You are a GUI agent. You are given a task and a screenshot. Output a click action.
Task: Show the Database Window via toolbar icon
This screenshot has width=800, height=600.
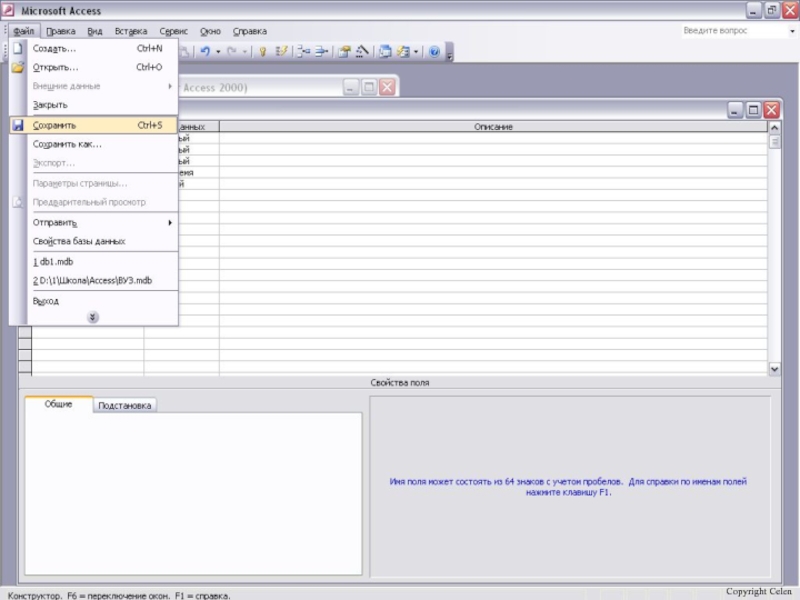point(385,50)
